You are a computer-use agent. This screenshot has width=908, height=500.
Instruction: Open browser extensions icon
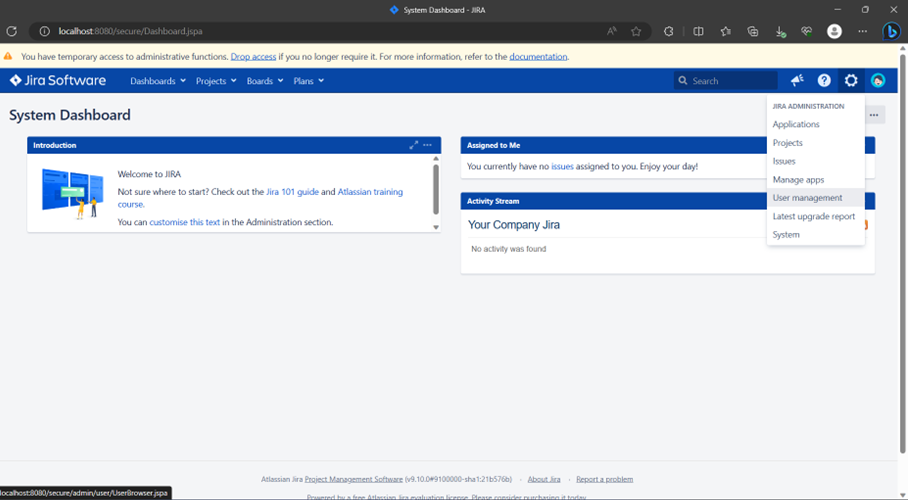click(668, 31)
